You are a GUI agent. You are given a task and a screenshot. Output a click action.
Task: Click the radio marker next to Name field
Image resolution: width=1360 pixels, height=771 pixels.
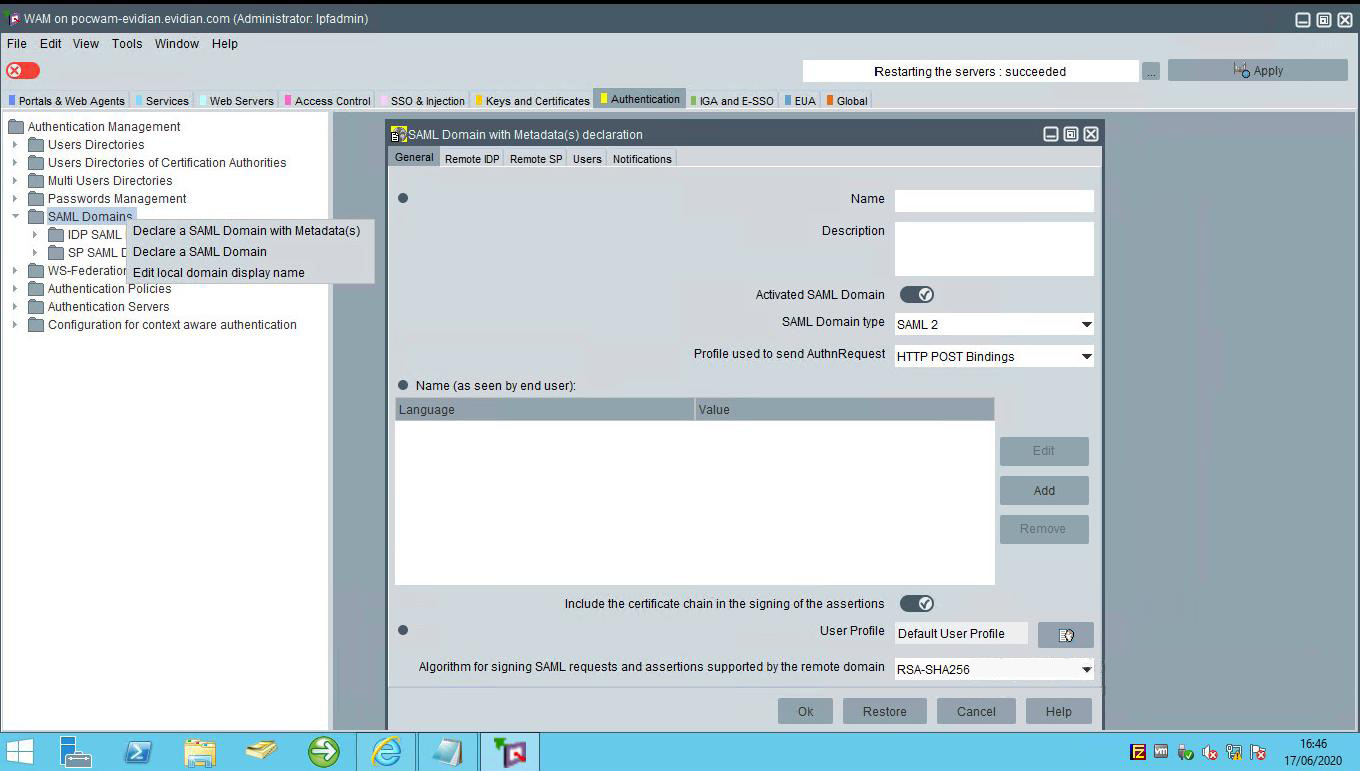[x=403, y=198]
